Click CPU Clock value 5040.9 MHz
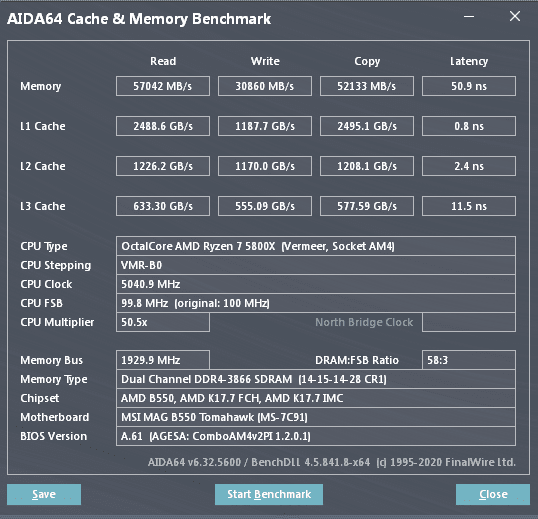The image size is (538, 519). [x=316, y=284]
